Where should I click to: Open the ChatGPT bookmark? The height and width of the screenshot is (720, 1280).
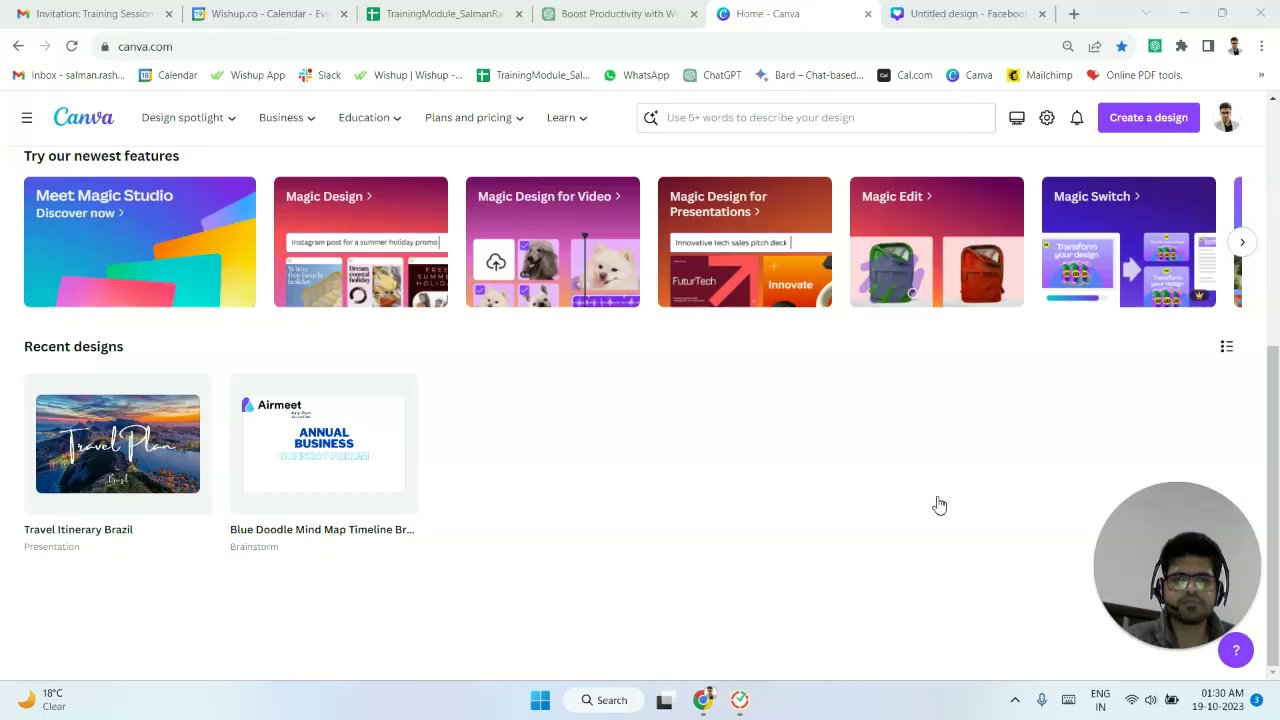pyautogui.click(x=713, y=75)
